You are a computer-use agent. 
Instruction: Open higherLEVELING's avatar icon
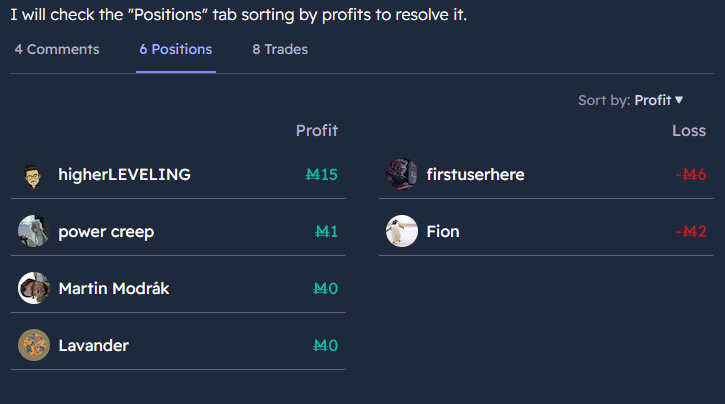tap(33, 174)
